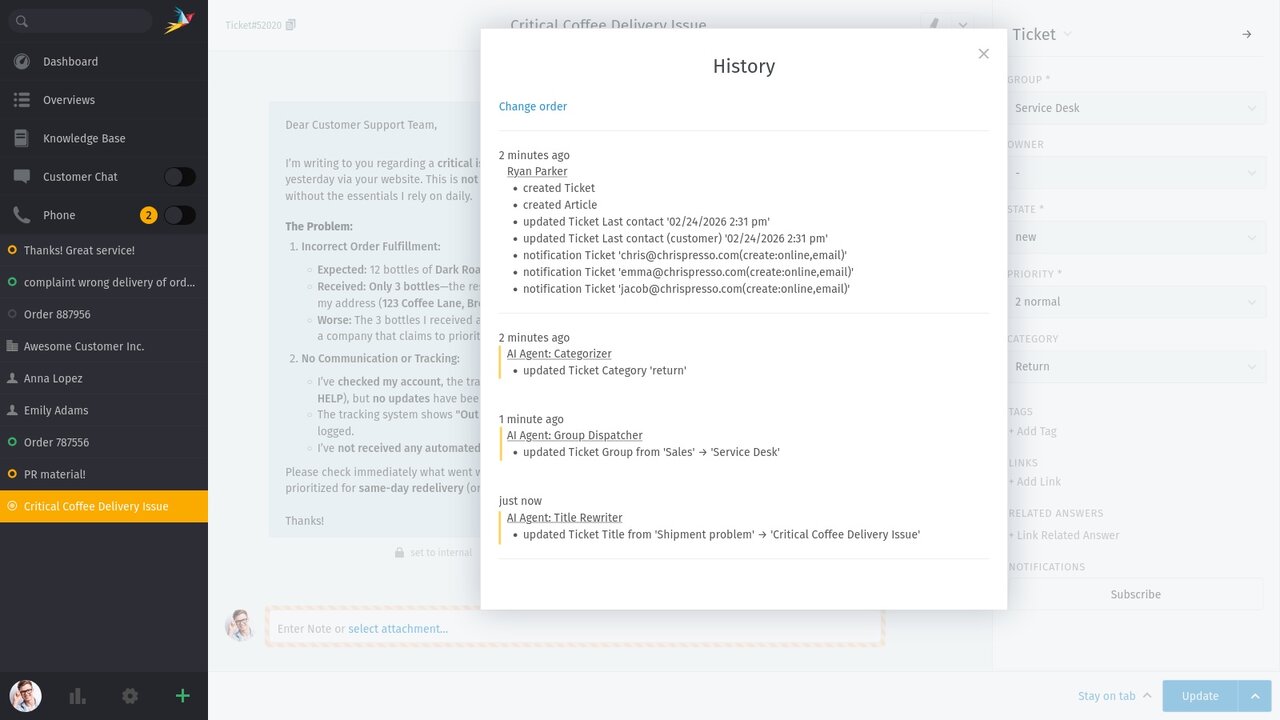
Task: Open admin settings gear icon
Action: pyautogui.click(x=130, y=696)
